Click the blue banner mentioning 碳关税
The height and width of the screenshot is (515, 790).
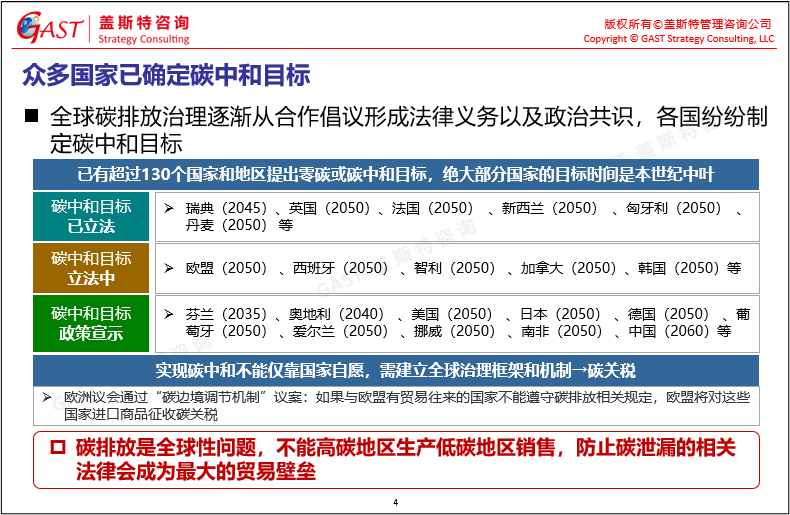(x=395, y=370)
